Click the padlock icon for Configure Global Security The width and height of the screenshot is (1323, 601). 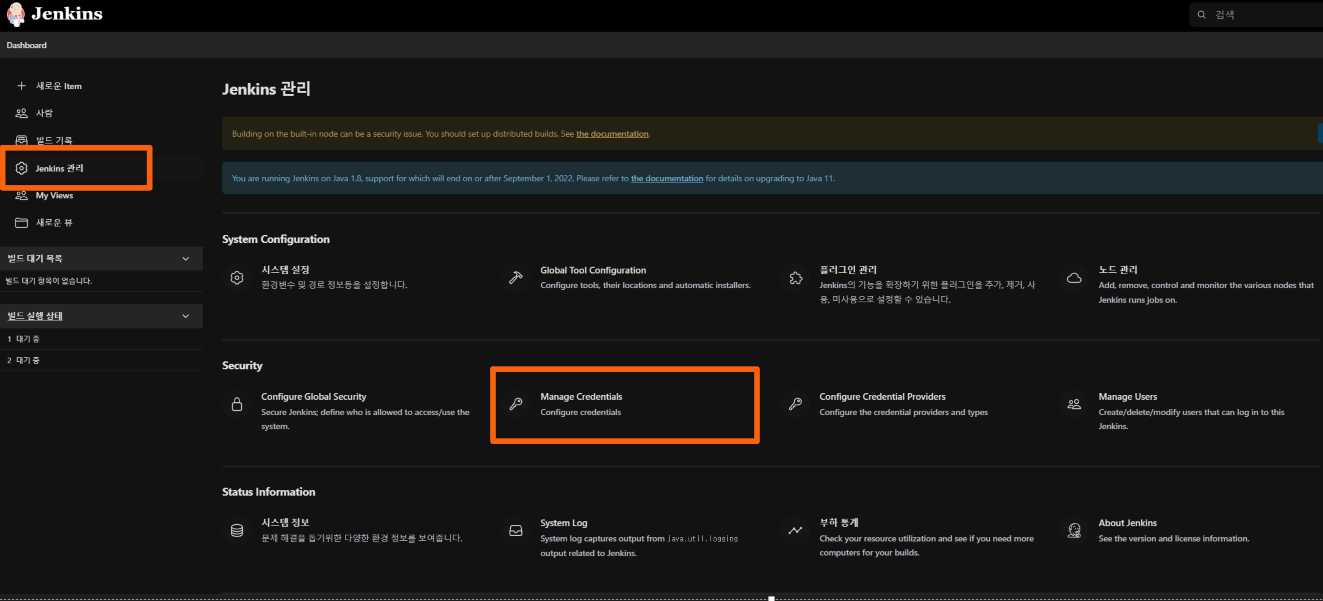point(237,405)
